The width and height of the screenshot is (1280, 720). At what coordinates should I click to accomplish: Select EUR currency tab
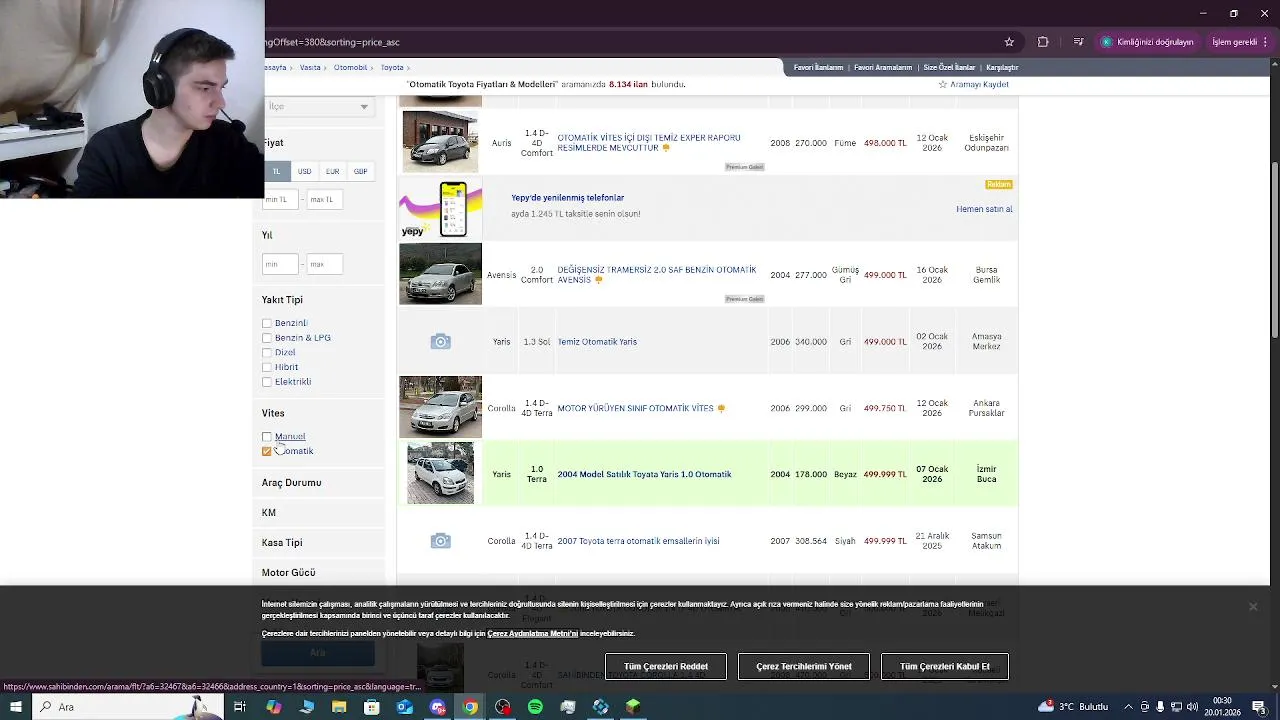point(332,171)
